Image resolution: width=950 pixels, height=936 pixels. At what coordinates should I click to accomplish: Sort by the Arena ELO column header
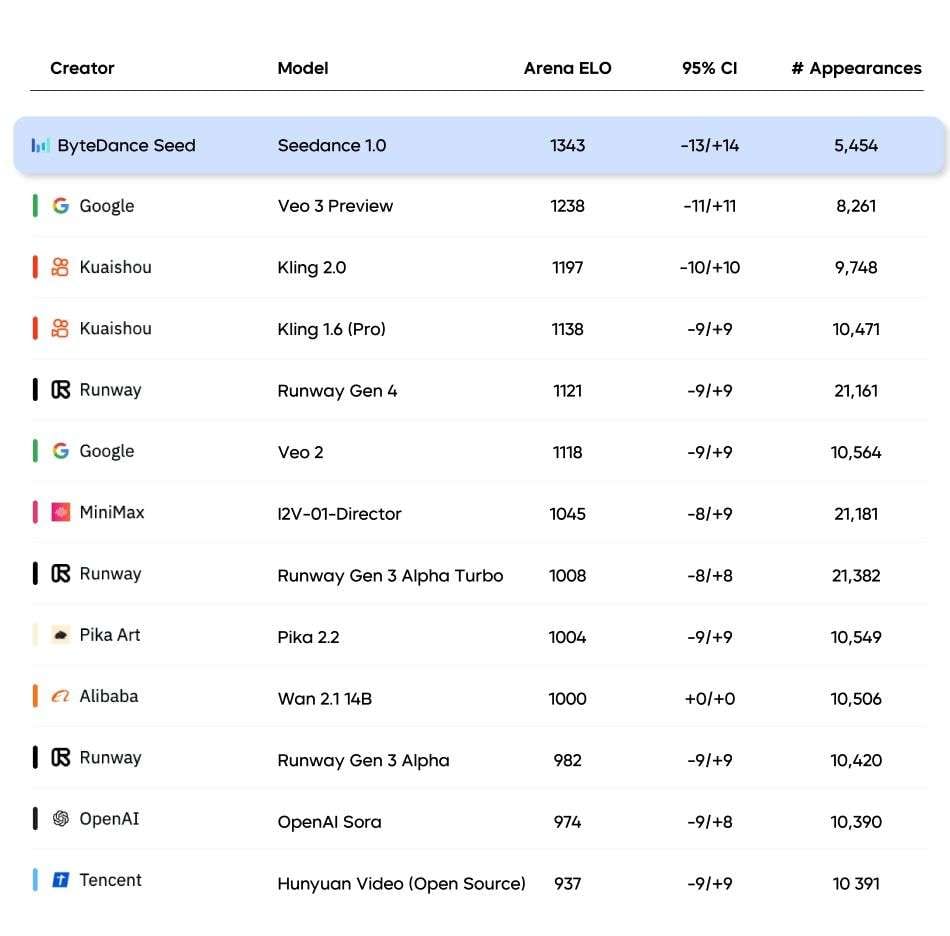point(567,68)
